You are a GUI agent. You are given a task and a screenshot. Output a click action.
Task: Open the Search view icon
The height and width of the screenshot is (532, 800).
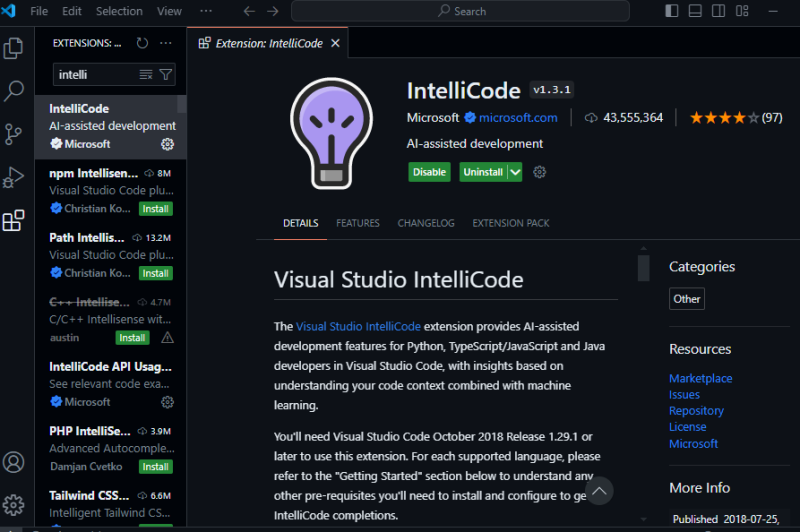click(13, 91)
